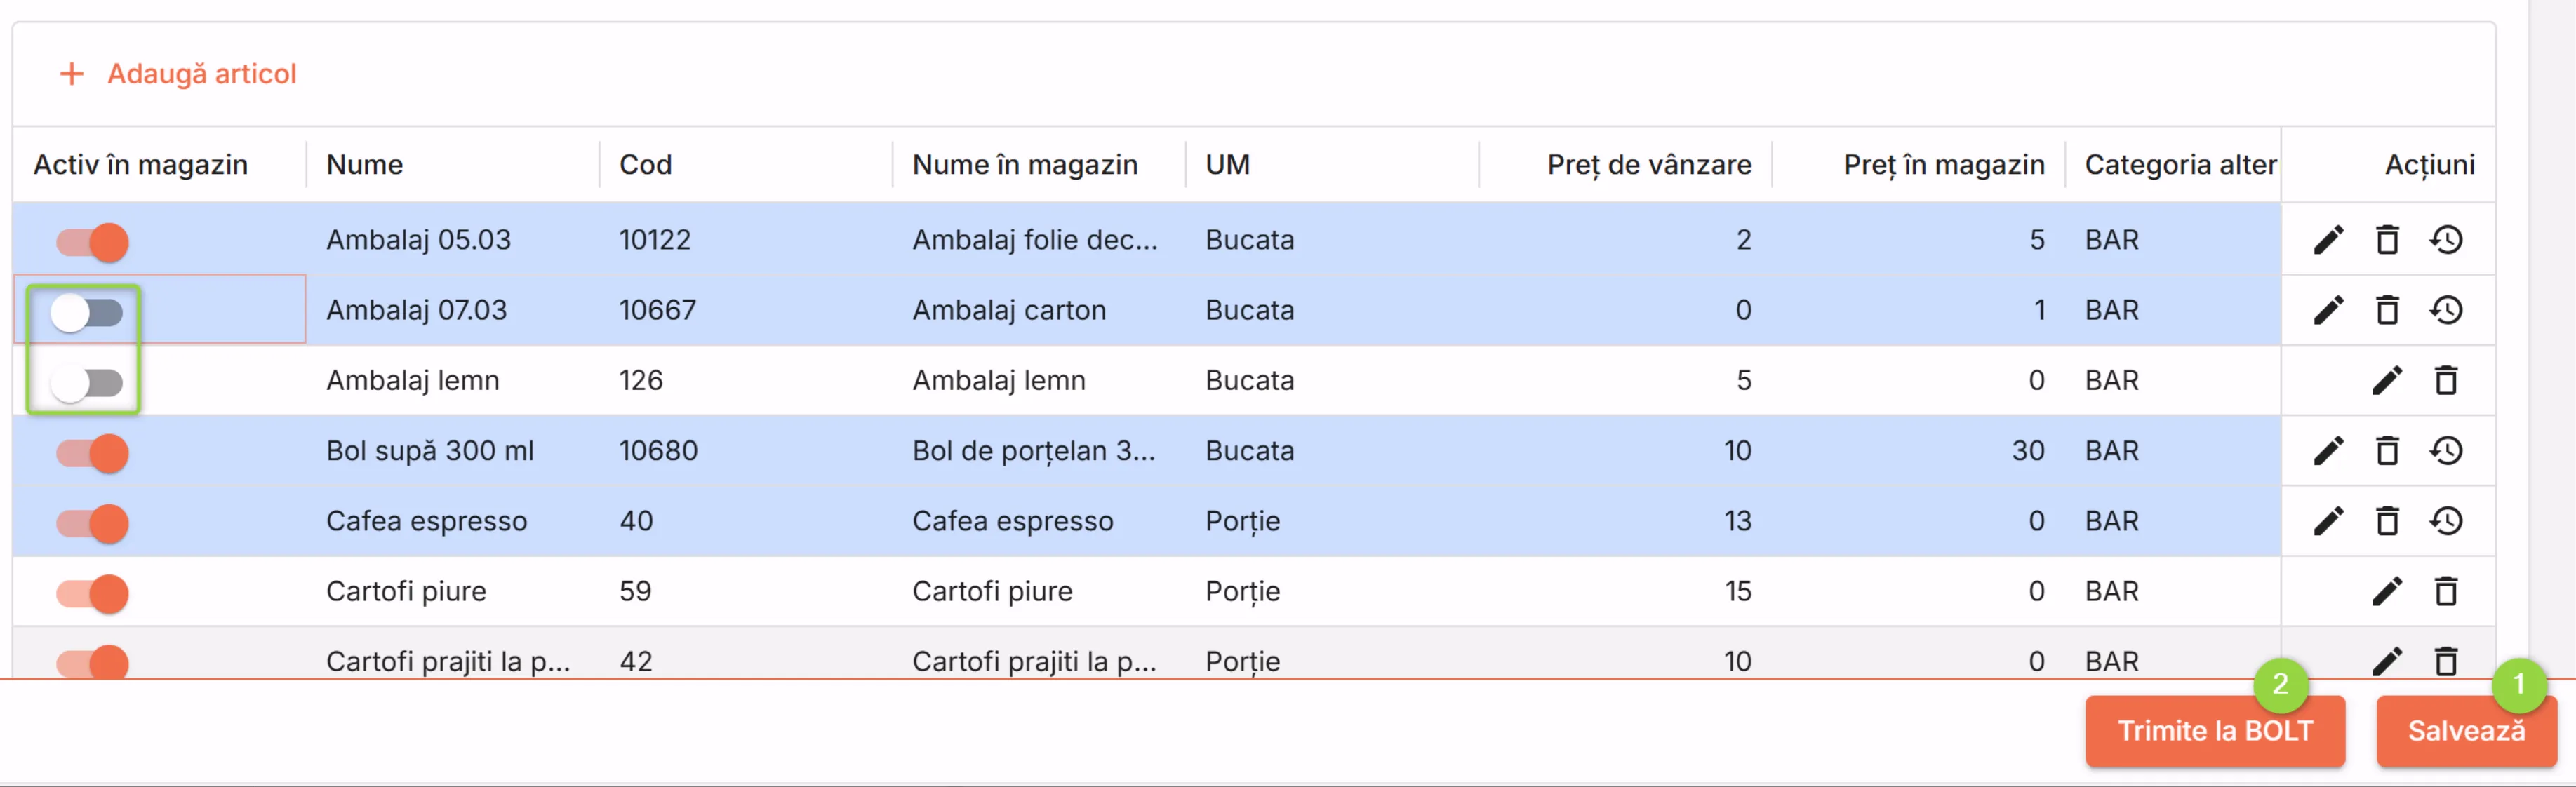Edit the Cafea espresso article
Viewport: 2576px width, 787px height.
(x=2328, y=521)
